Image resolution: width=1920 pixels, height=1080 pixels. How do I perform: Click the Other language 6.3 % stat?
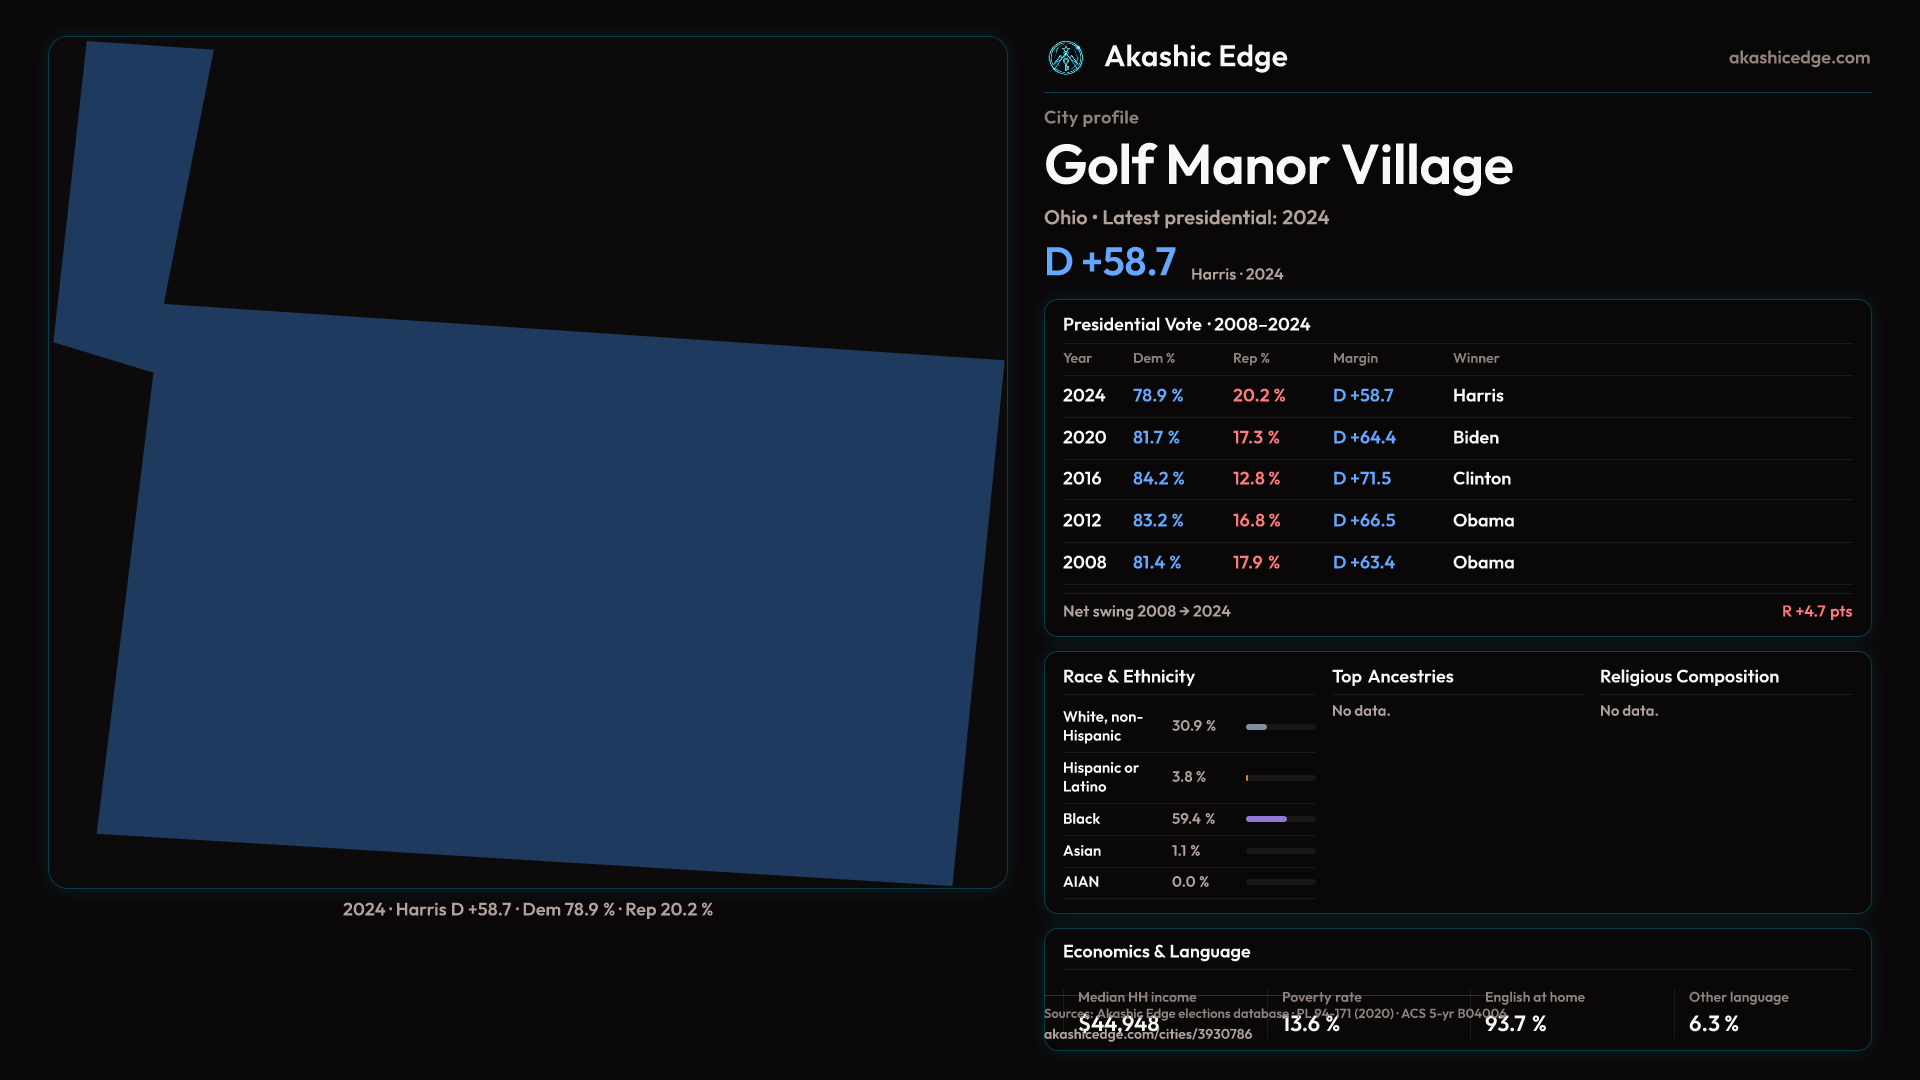(1713, 1024)
